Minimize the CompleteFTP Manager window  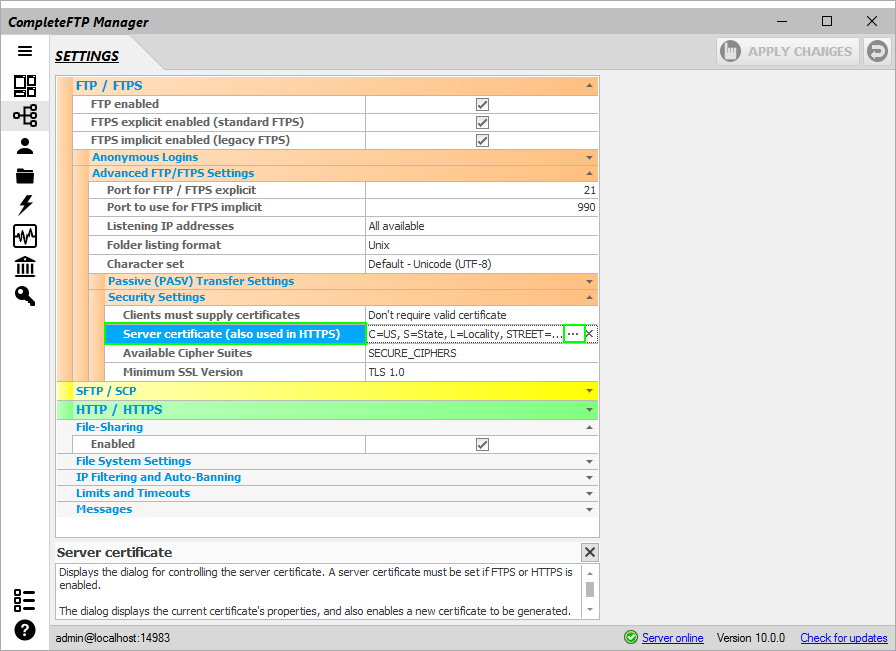782,21
